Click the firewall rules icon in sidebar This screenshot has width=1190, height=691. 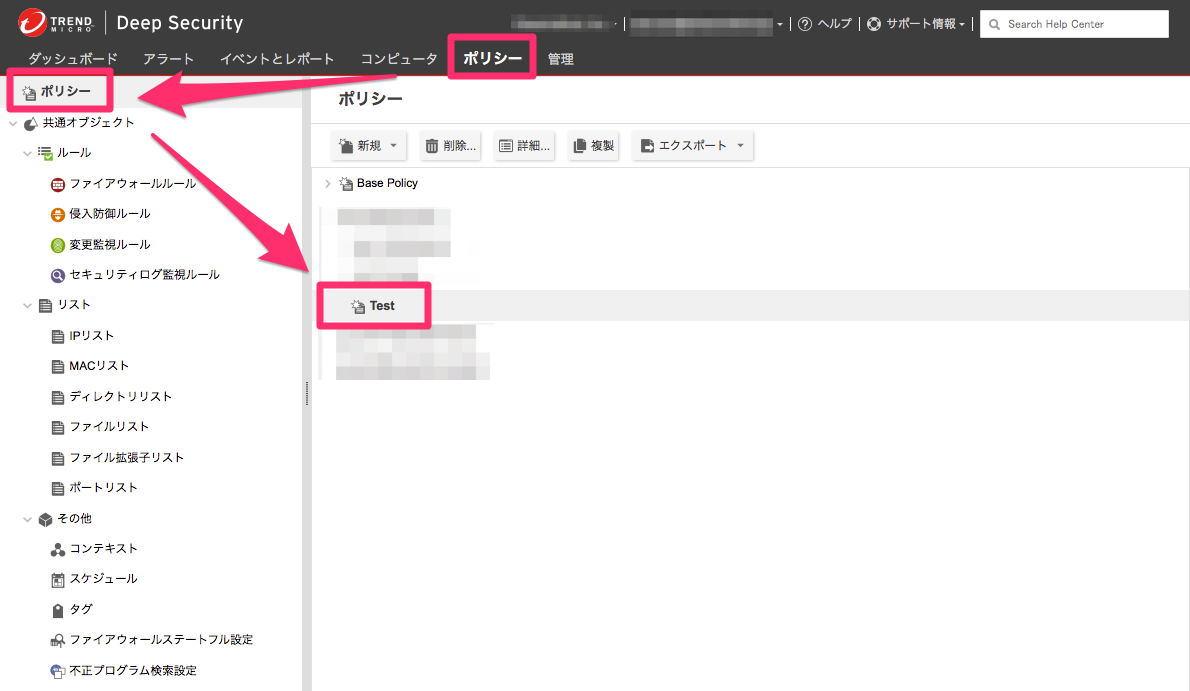pos(58,184)
